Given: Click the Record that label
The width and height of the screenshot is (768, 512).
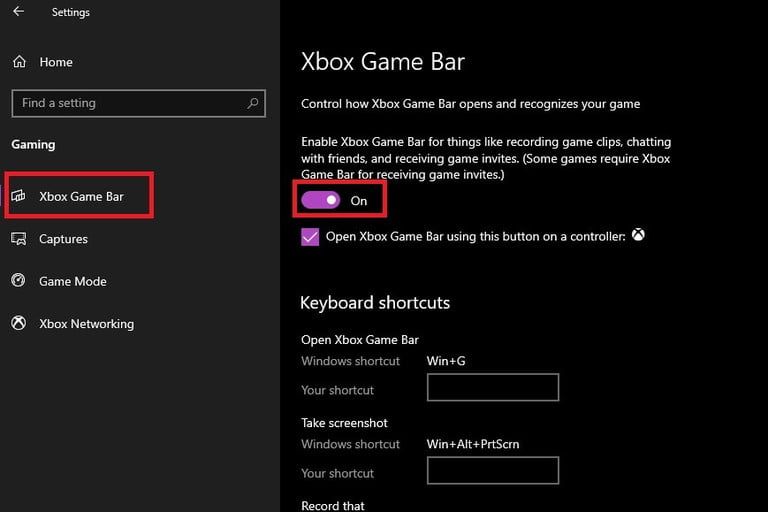Looking at the screenshot, I should point(333,506).
